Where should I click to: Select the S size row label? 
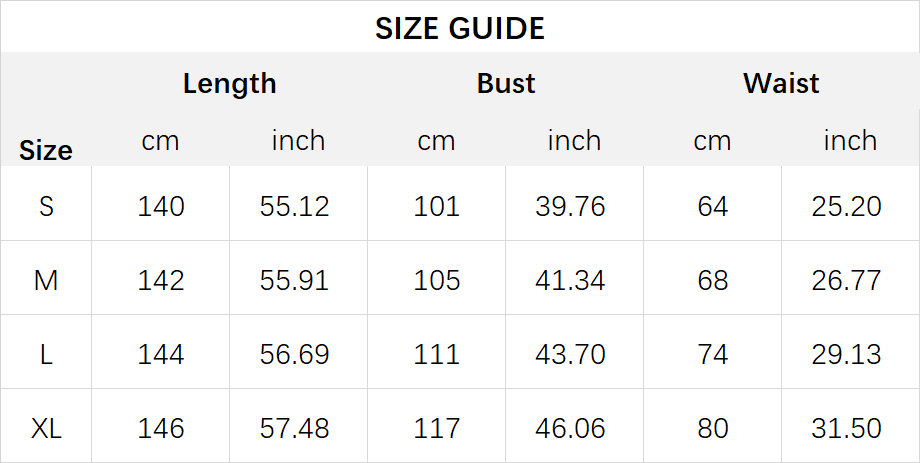pyautogui.click(x=46, y=206)
